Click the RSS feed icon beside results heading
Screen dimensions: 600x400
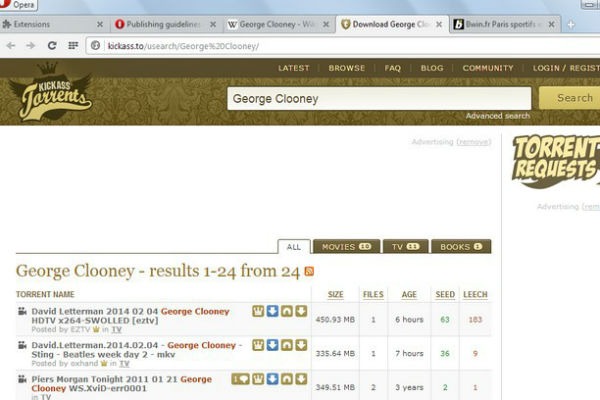(x=309, y=271)
